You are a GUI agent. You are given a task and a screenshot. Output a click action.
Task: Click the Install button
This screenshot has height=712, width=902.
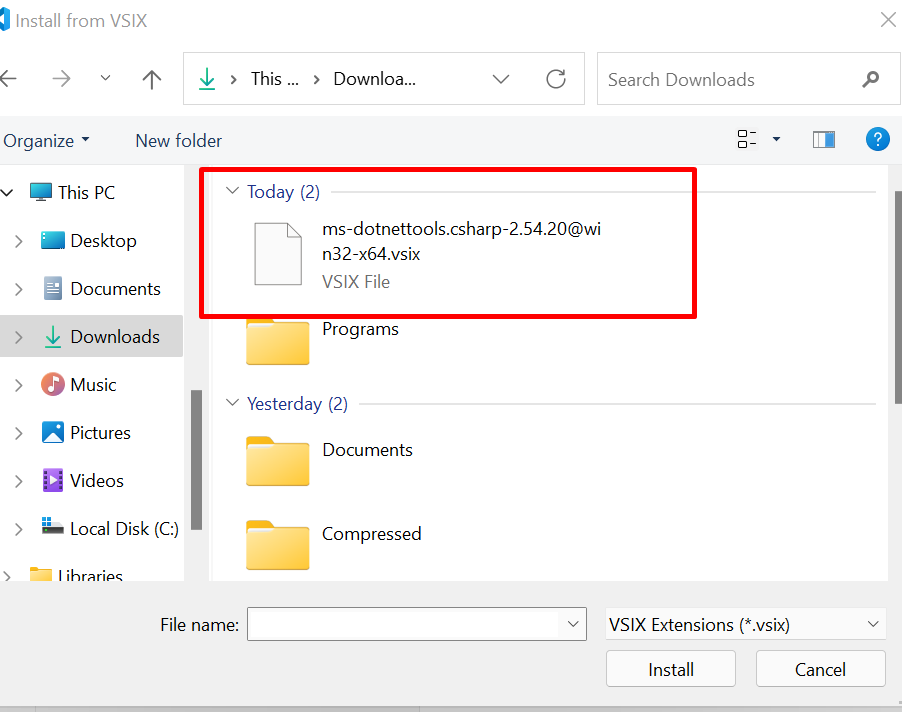pos(671,669)
